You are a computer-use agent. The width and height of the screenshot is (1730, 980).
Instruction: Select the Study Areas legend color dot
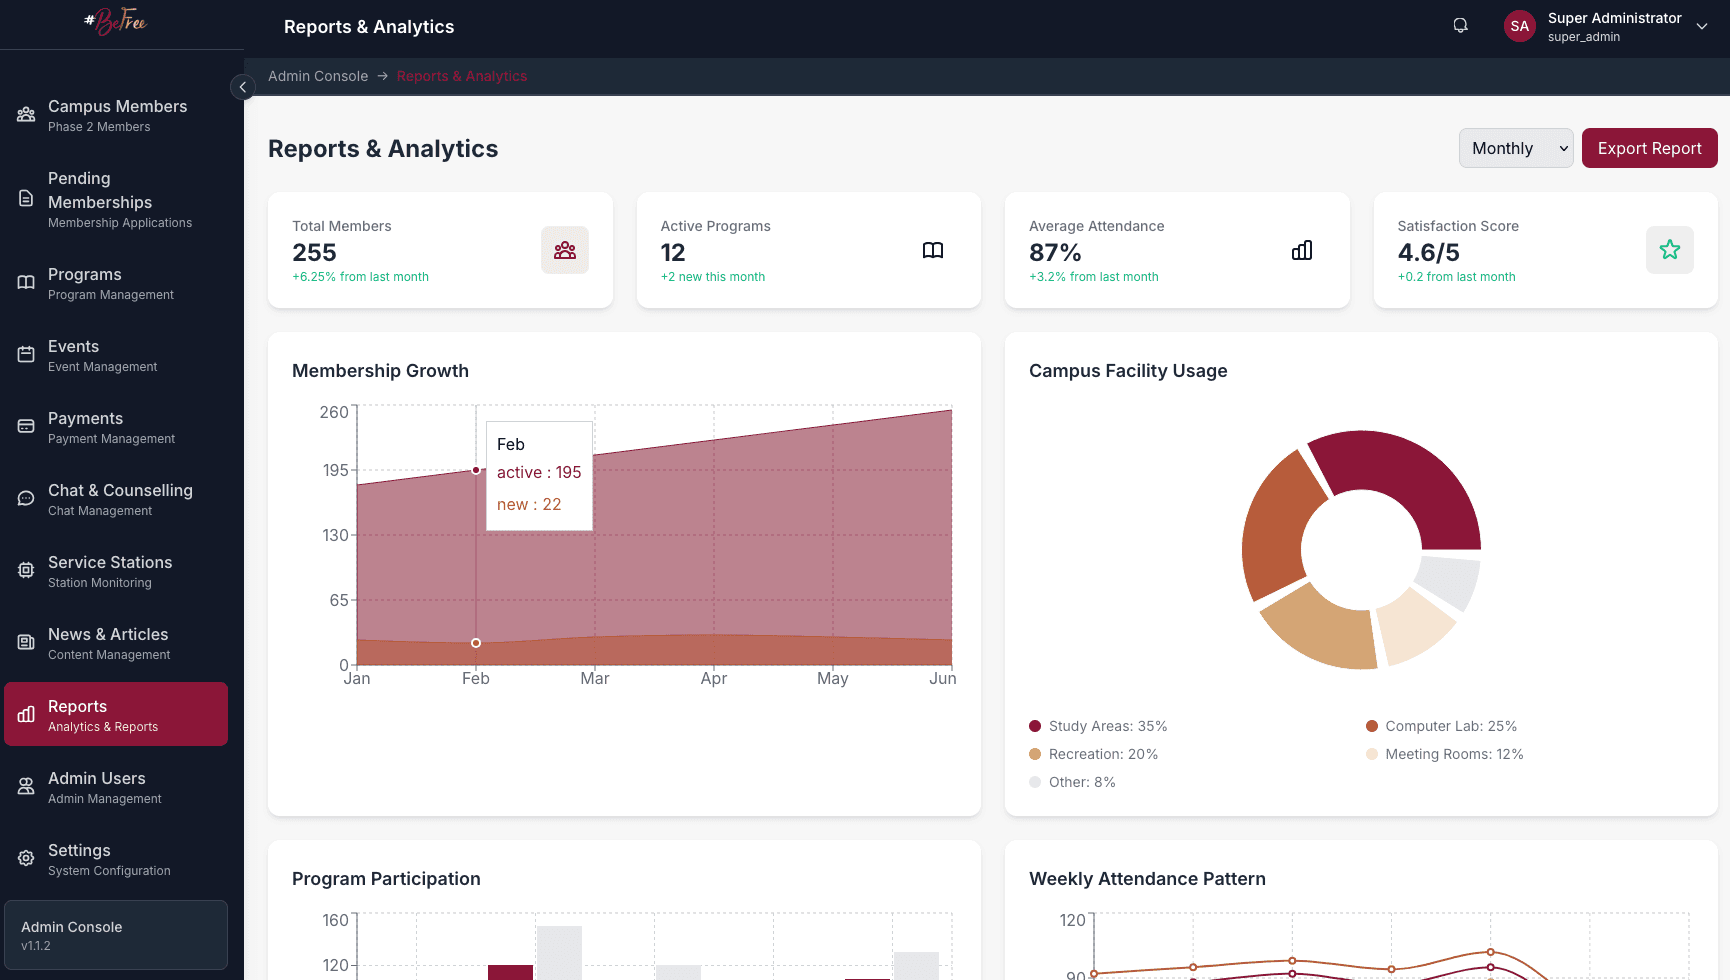pos(1035,726)
